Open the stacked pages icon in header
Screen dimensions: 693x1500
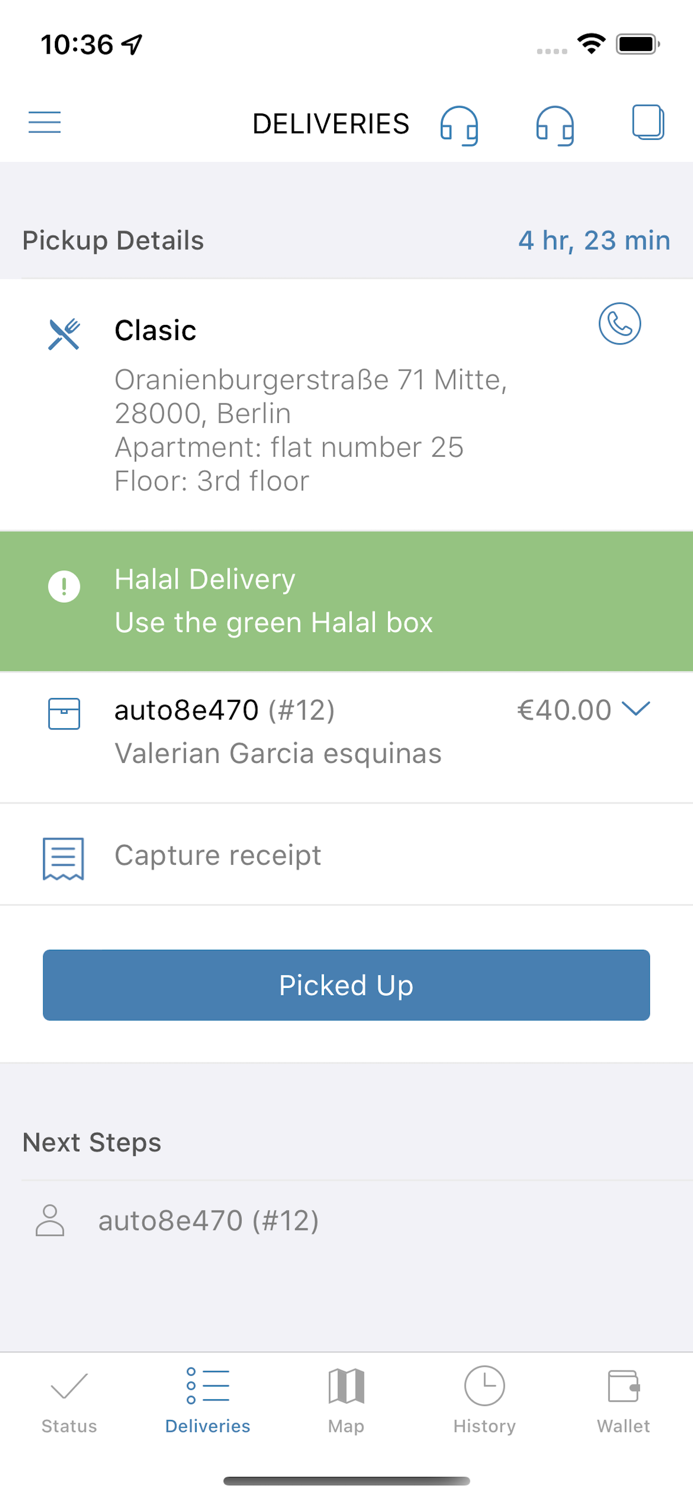648,122
